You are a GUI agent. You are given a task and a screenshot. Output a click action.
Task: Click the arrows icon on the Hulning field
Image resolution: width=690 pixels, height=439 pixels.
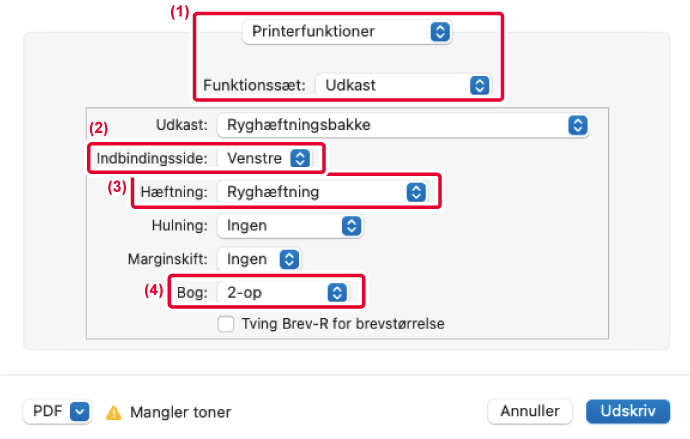351,226
